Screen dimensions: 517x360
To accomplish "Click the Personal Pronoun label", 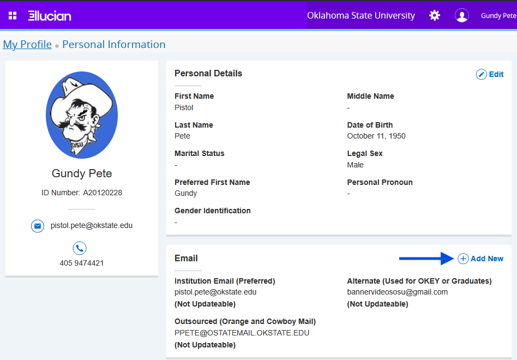I will [380, 182].
